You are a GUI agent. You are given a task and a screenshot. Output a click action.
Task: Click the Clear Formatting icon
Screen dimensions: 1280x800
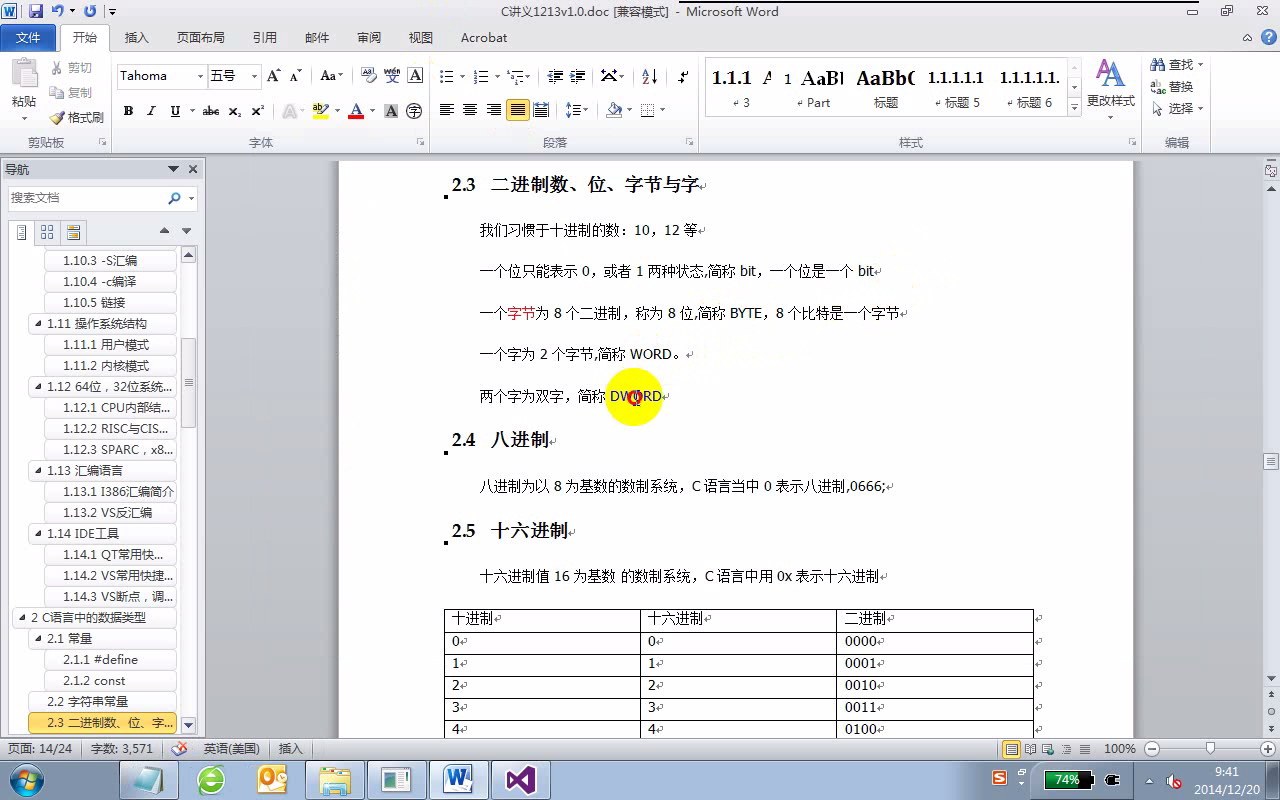click(x=368, y=76)
